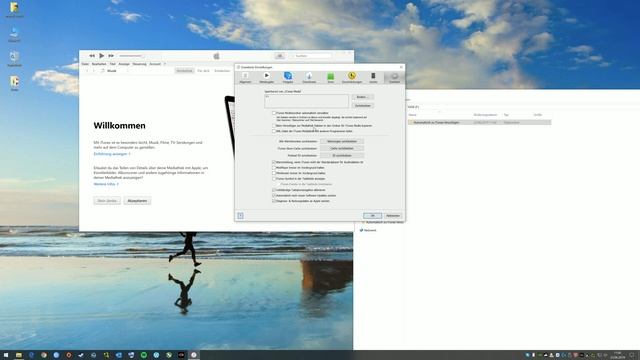Open the Anzeige menu in iTunes
This screenshot has height=360, width=640.
(124, 64)
